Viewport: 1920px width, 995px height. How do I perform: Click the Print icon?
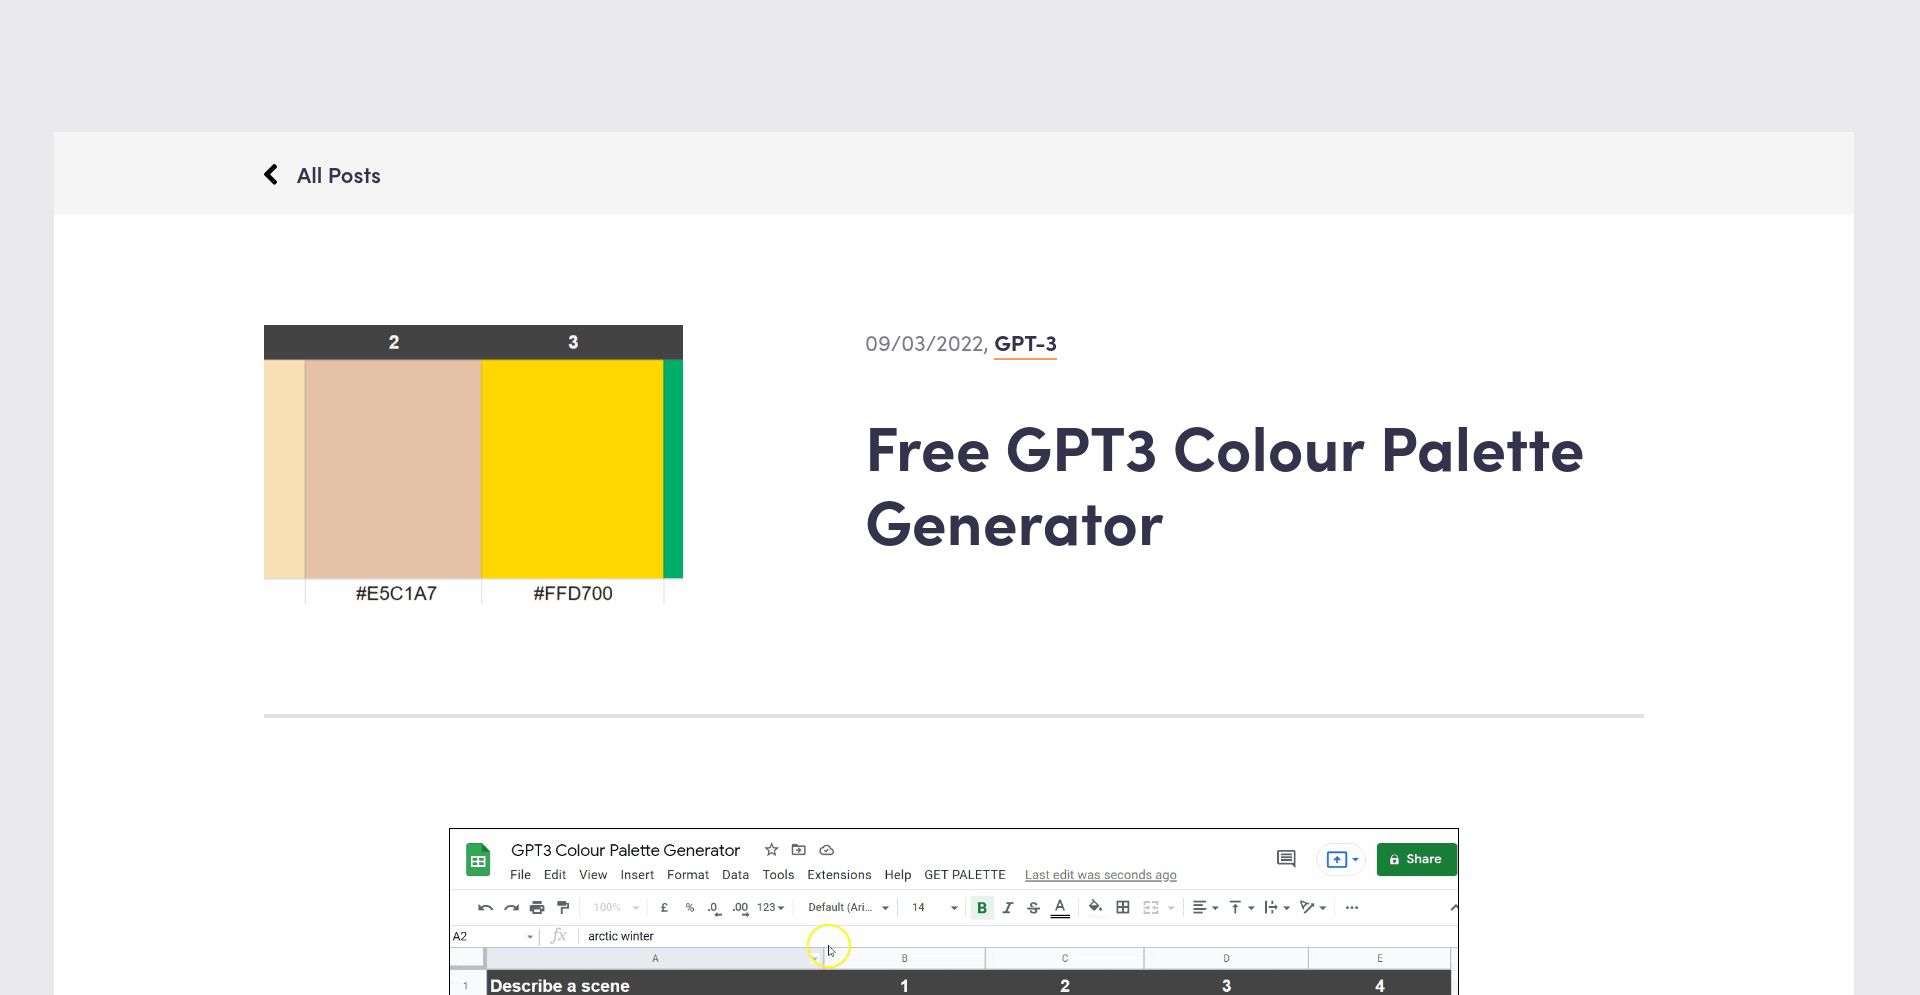[537, 908]
